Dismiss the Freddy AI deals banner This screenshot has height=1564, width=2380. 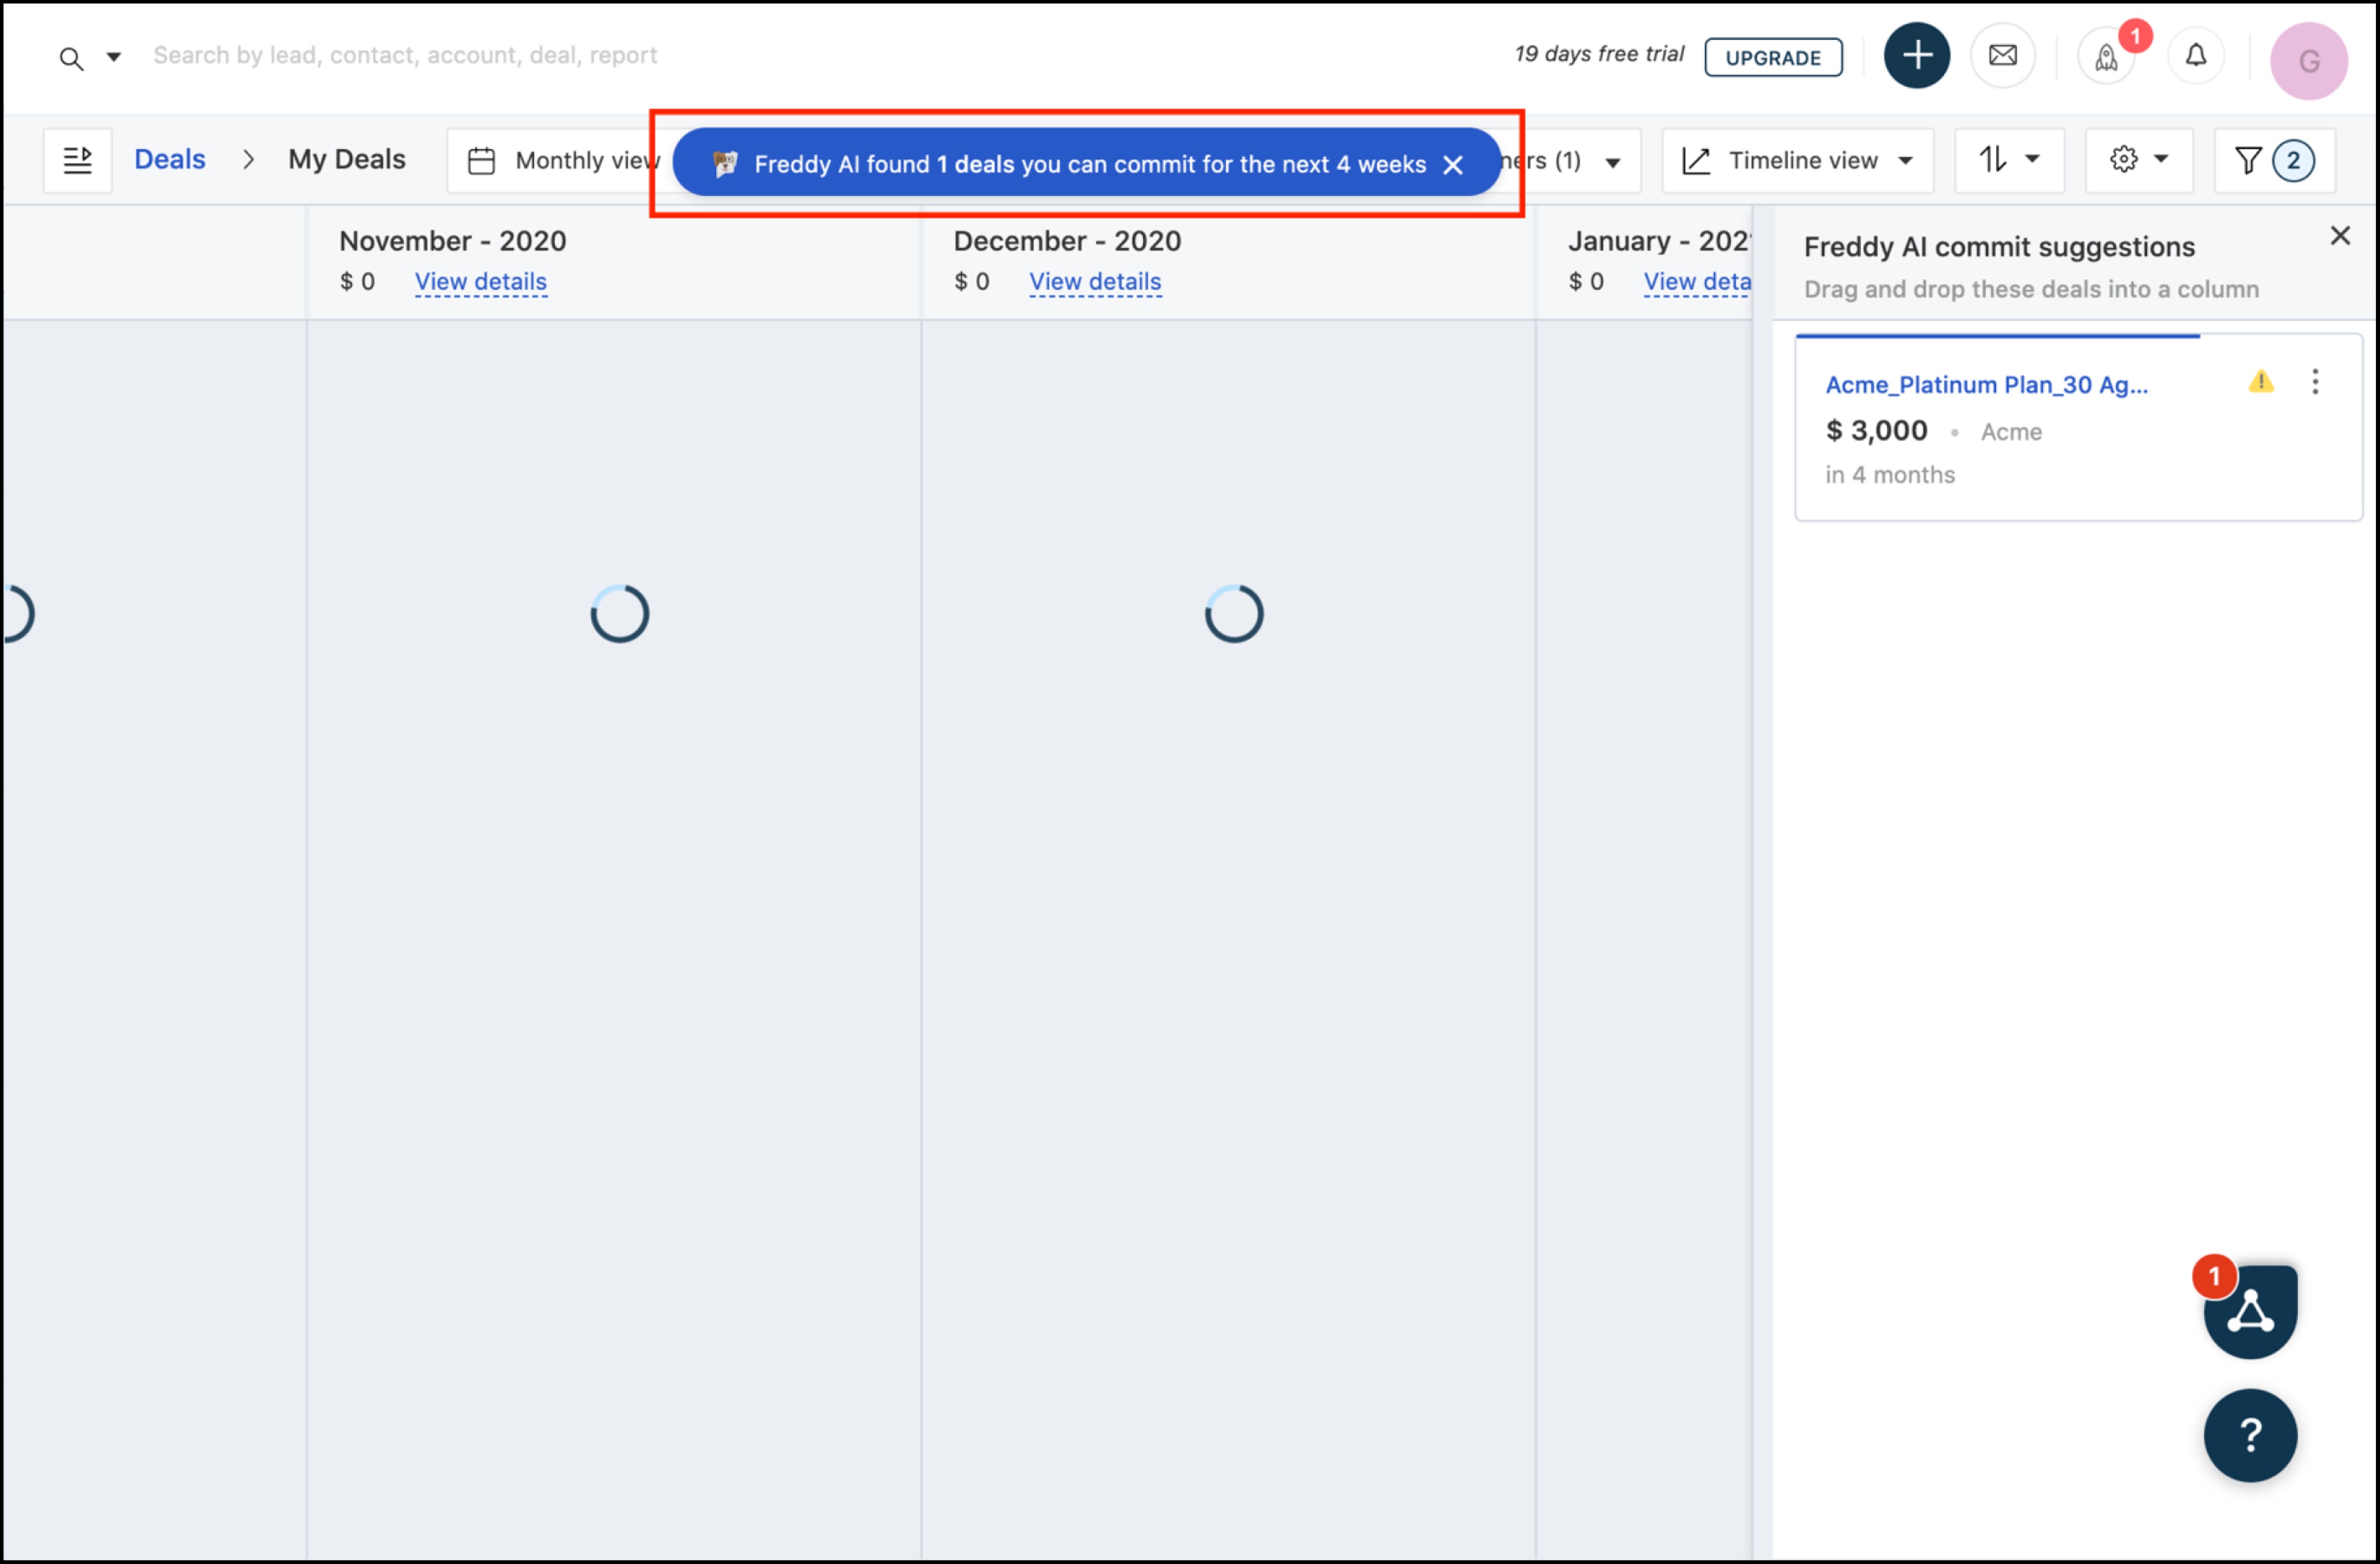[1453, 165]
